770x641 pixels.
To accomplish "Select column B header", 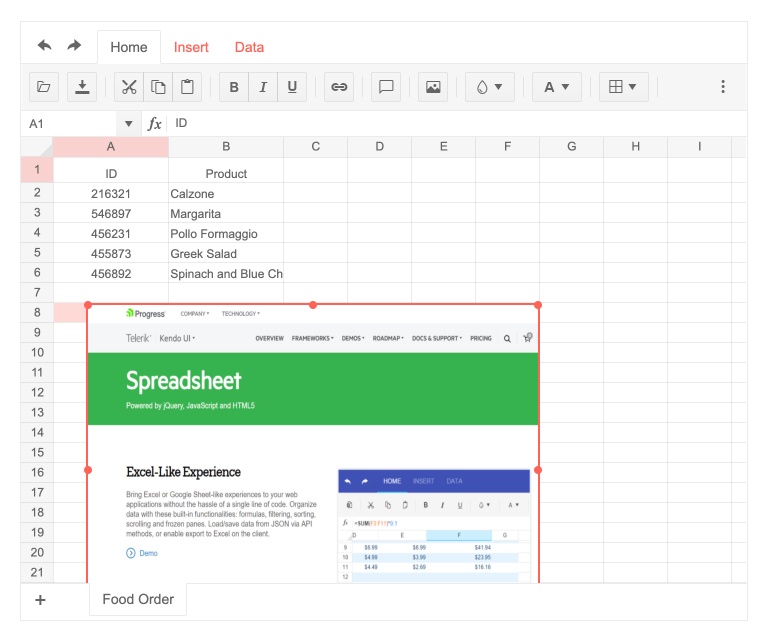I will [x=226, y=147].
